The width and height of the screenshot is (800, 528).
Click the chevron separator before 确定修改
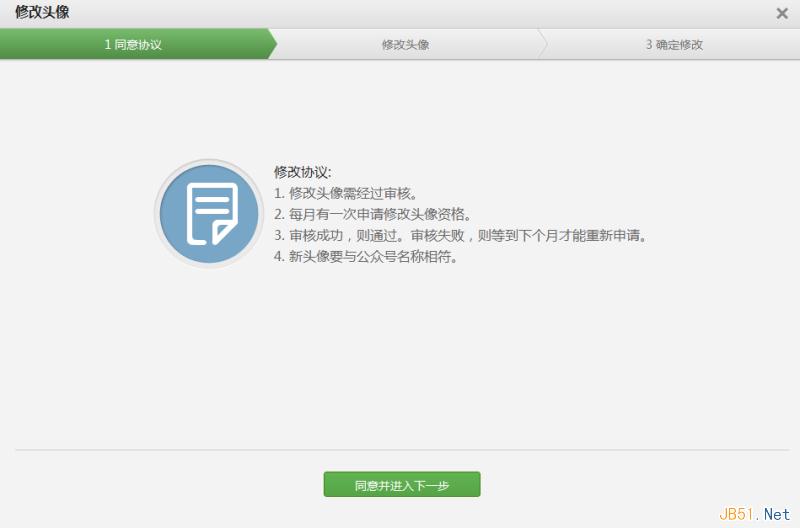click(x=543, y=45)
